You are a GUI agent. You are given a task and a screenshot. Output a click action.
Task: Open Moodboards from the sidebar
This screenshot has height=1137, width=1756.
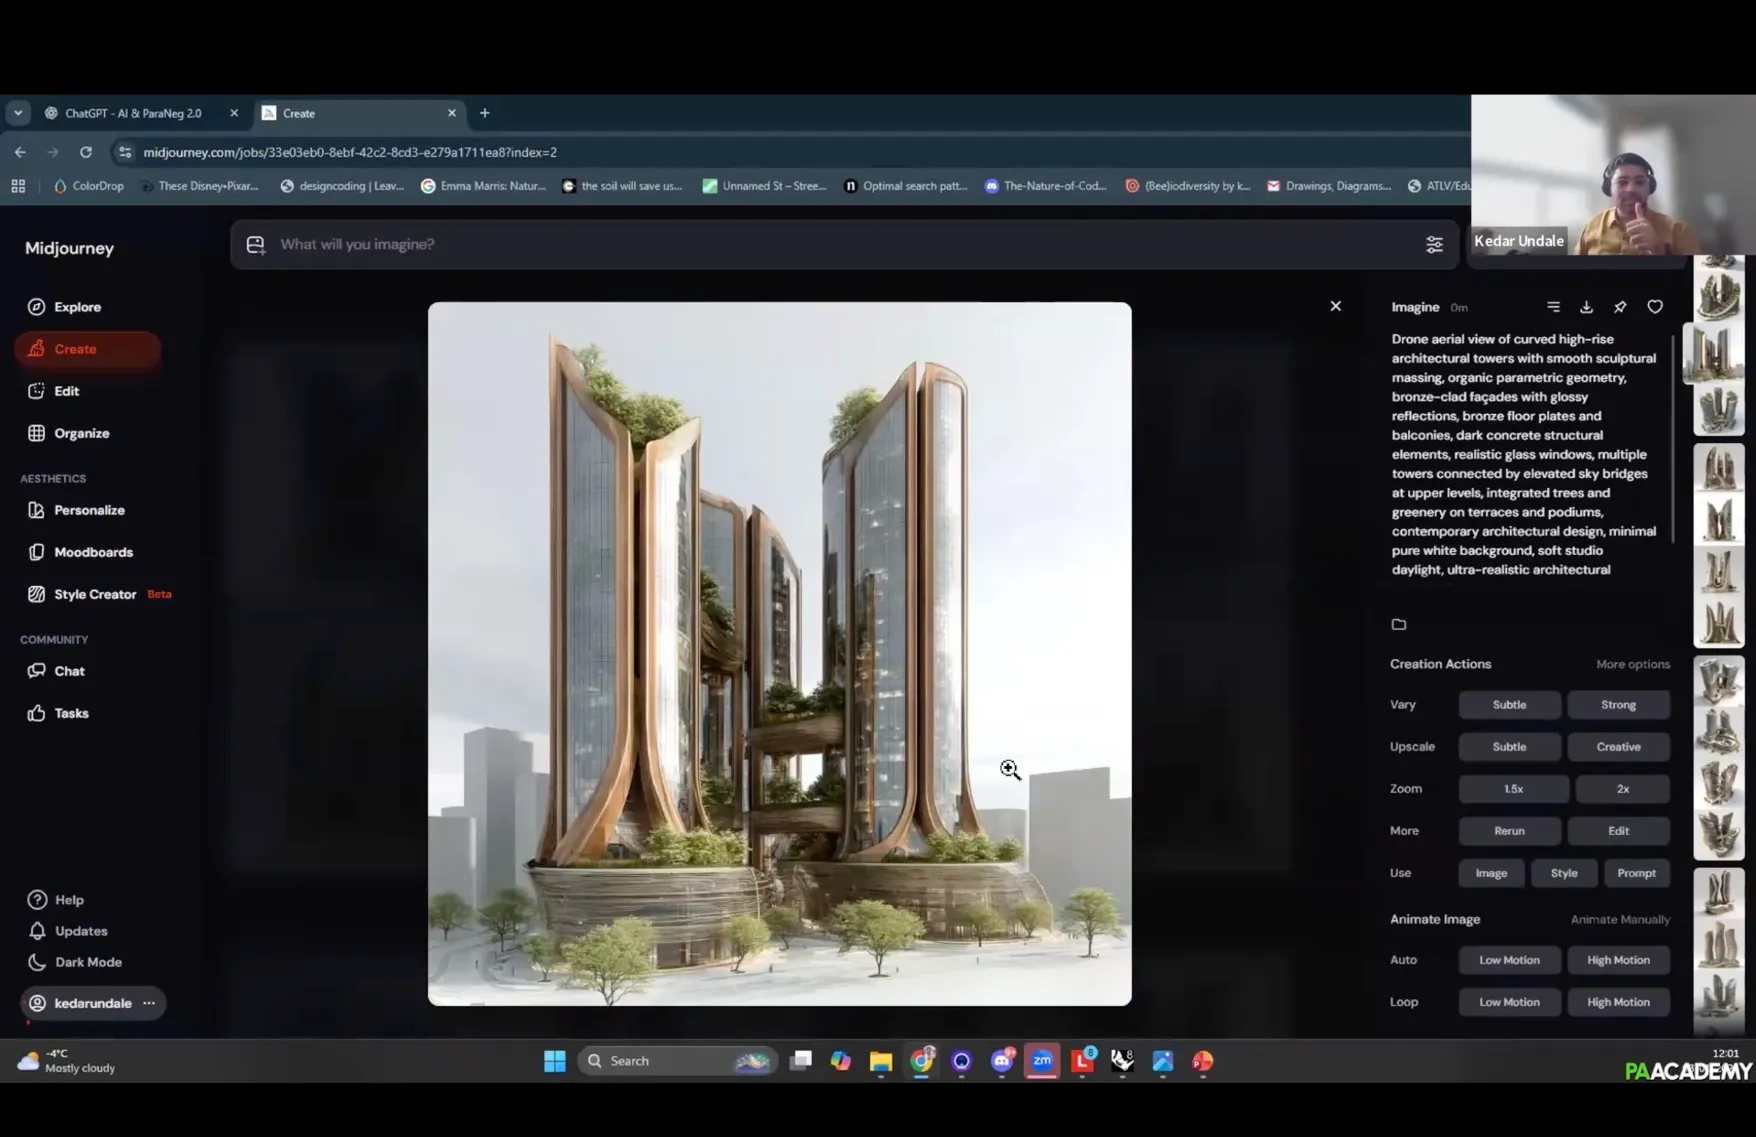pos(93,552)
